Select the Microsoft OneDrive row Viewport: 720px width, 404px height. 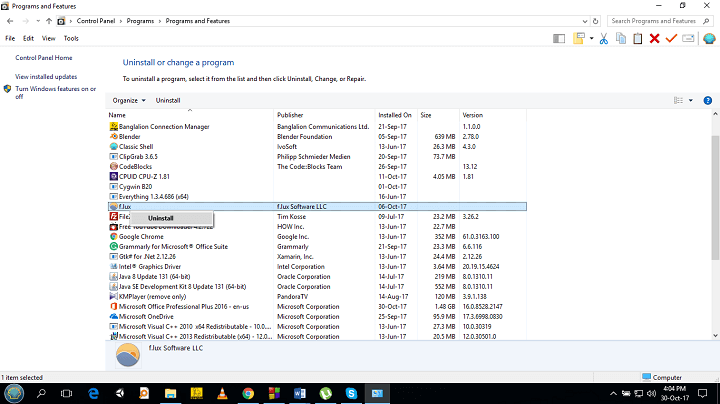tap(317, 317)
